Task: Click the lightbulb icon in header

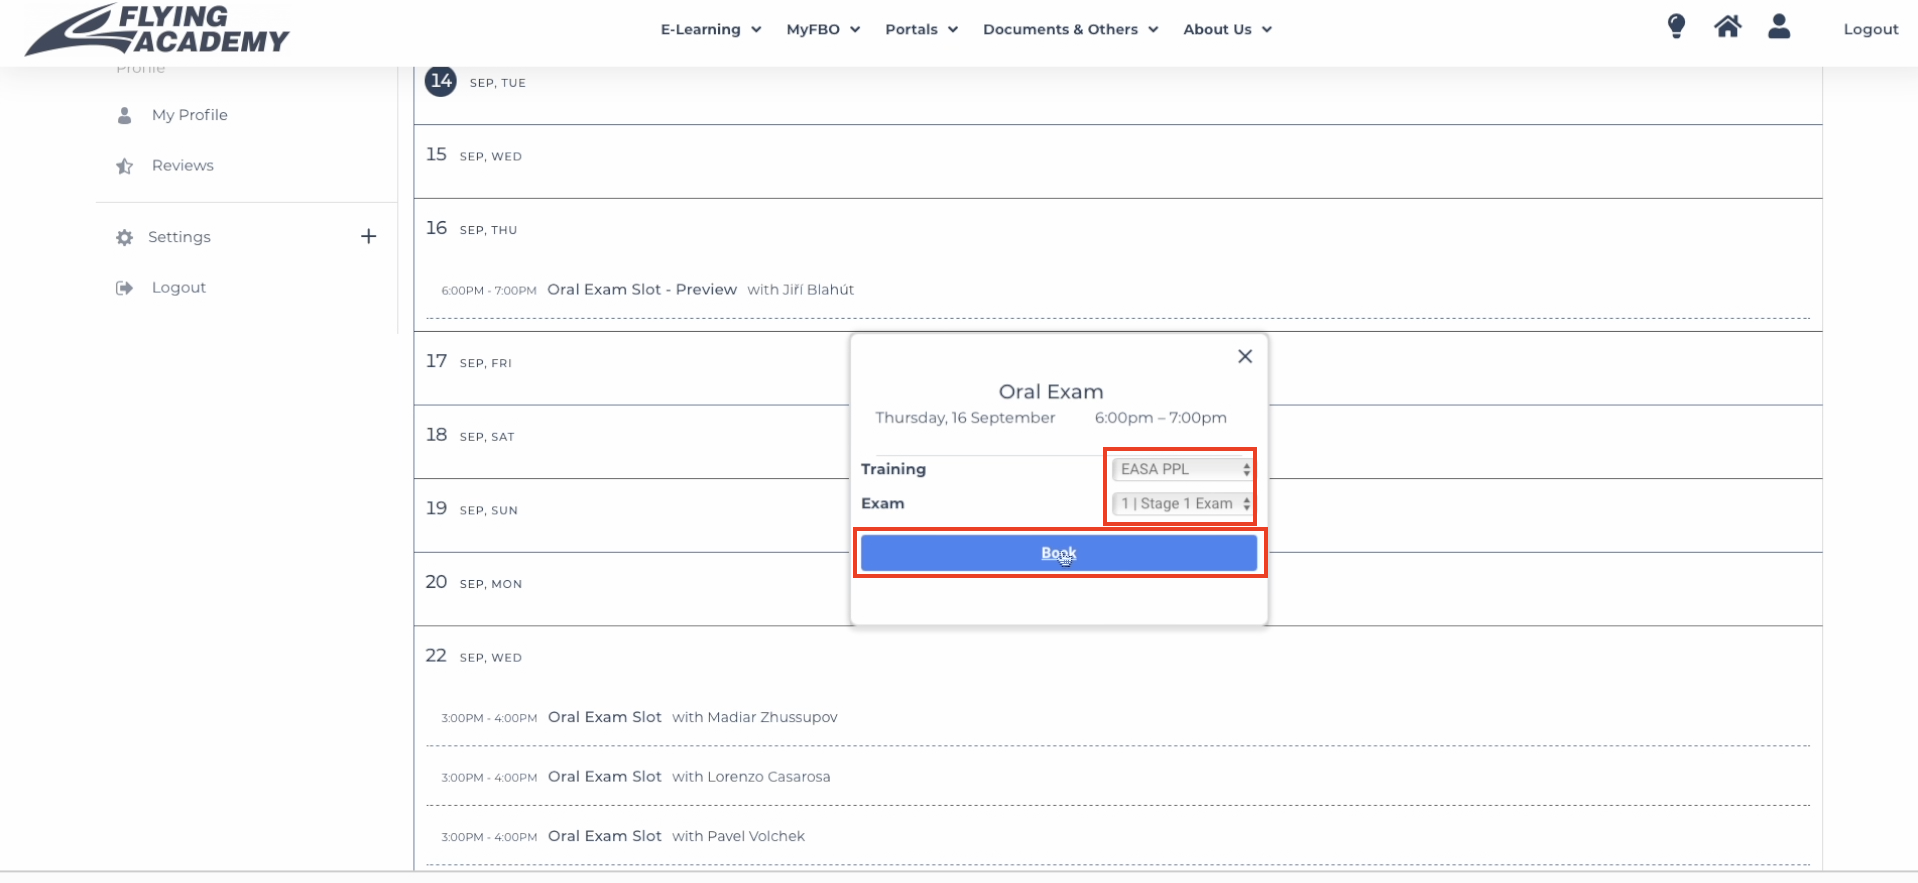Action: click(x=1676, y=27)
